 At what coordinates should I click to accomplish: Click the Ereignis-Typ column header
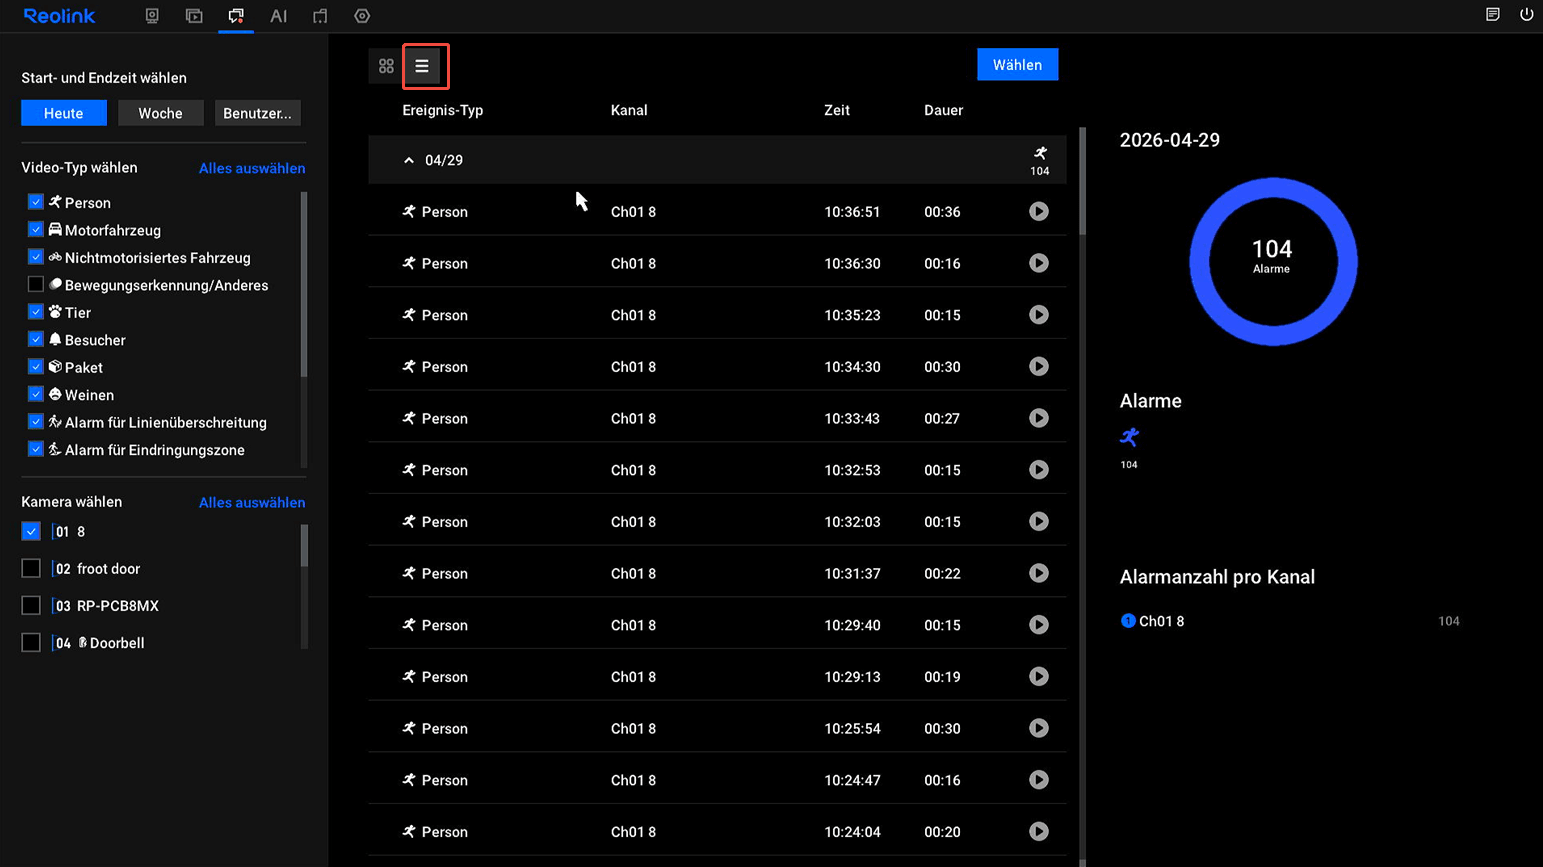click(443, 110)
